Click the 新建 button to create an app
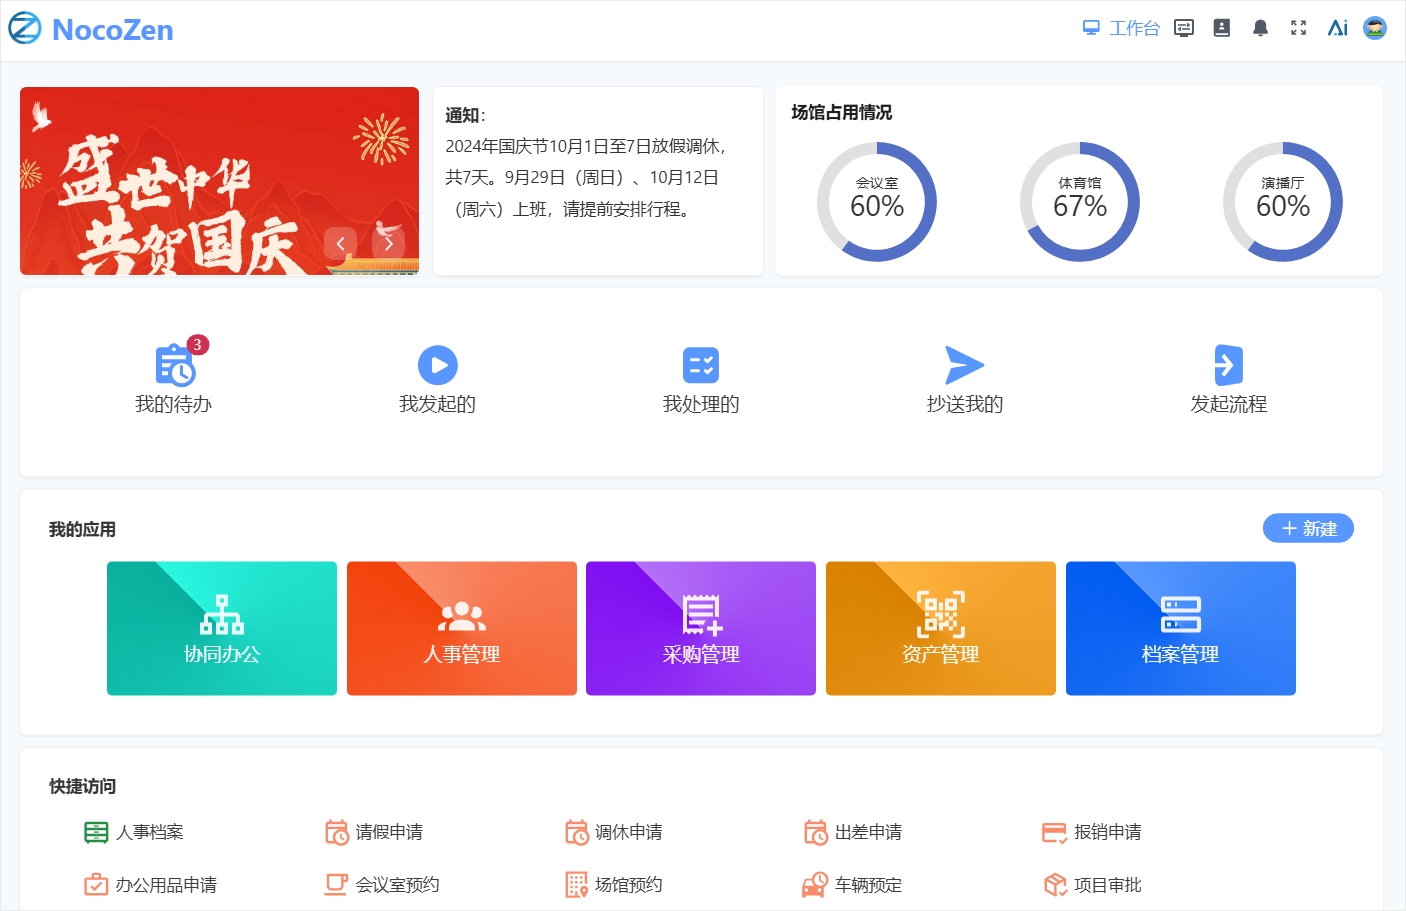Image resolution: width=1406 pixels, height=911 pixels. coord(1308,528)
